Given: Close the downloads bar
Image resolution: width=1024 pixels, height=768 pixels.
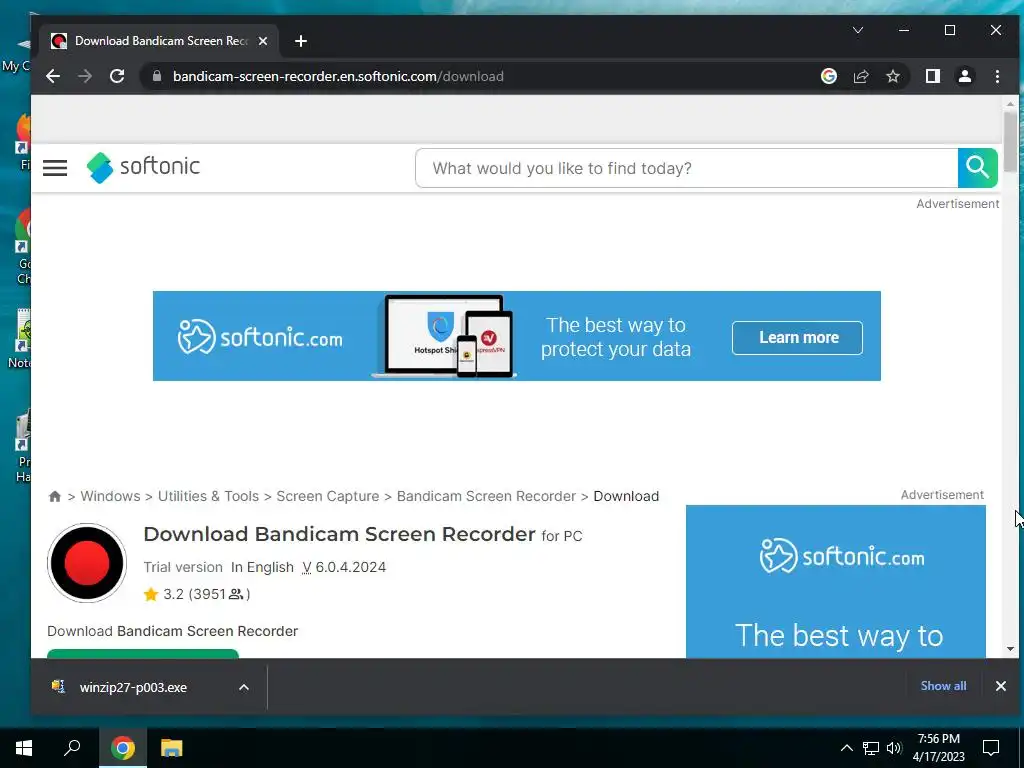Looking at the screenshot, I should (1000, 686).
